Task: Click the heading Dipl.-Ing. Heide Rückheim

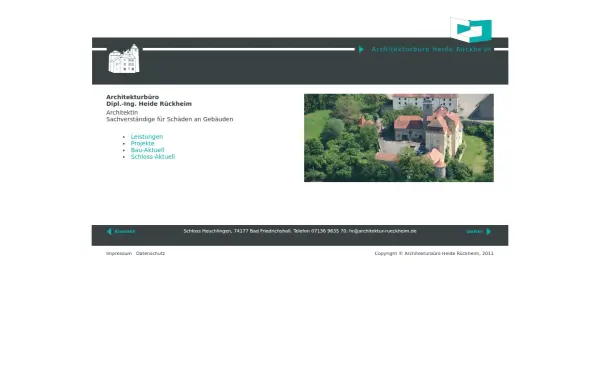Action: 149,104
